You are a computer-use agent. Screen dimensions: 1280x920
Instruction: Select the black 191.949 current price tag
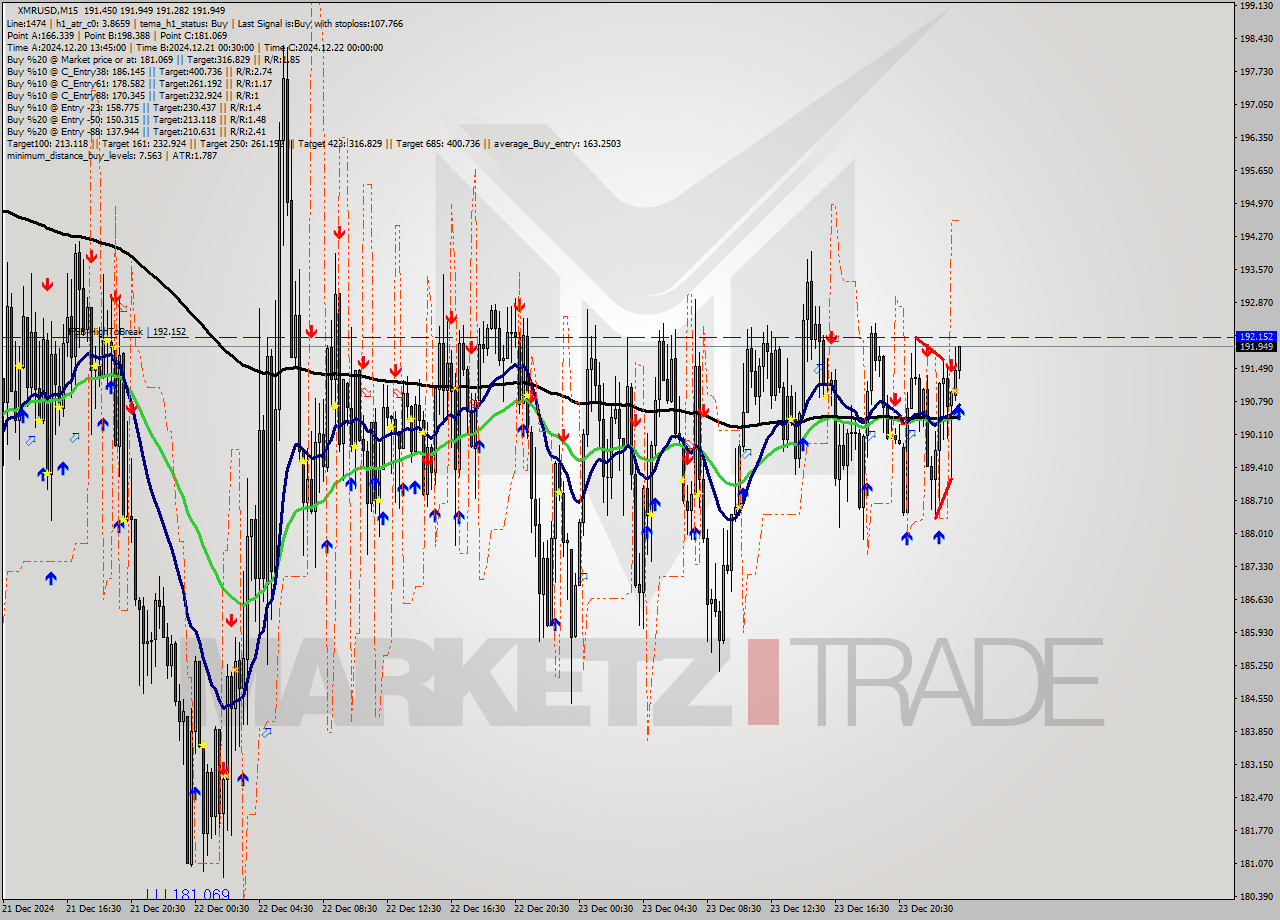[1256, 346]
